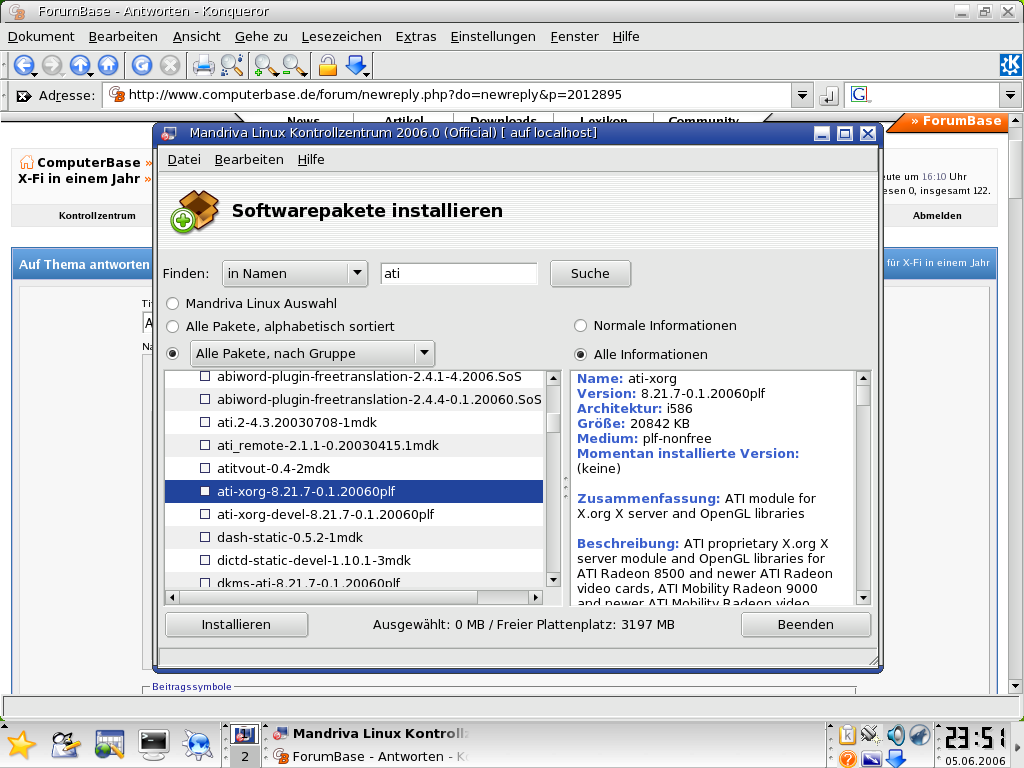Open the Datei menu in Kontrollzentrum
1024x768 pixels.
[184, 159]
